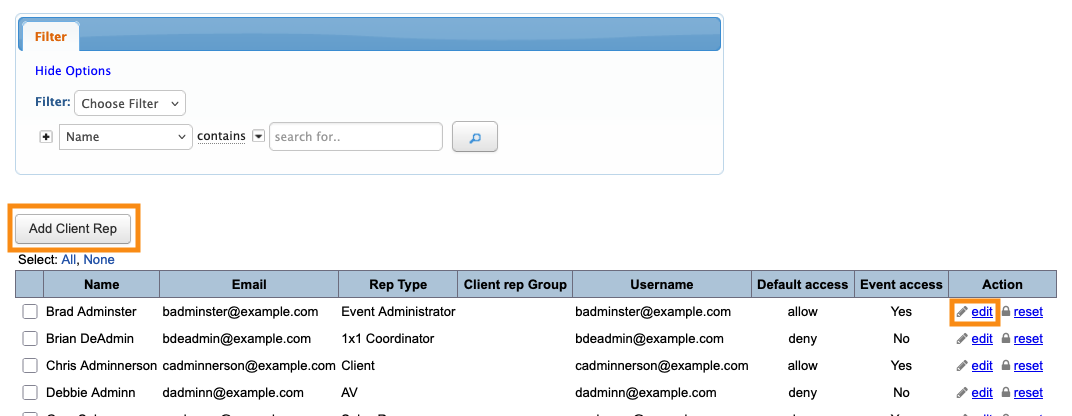Click pencil edit icon for Brian DeAdmin
The image size is (1072, 416).
tap(962, 339)
